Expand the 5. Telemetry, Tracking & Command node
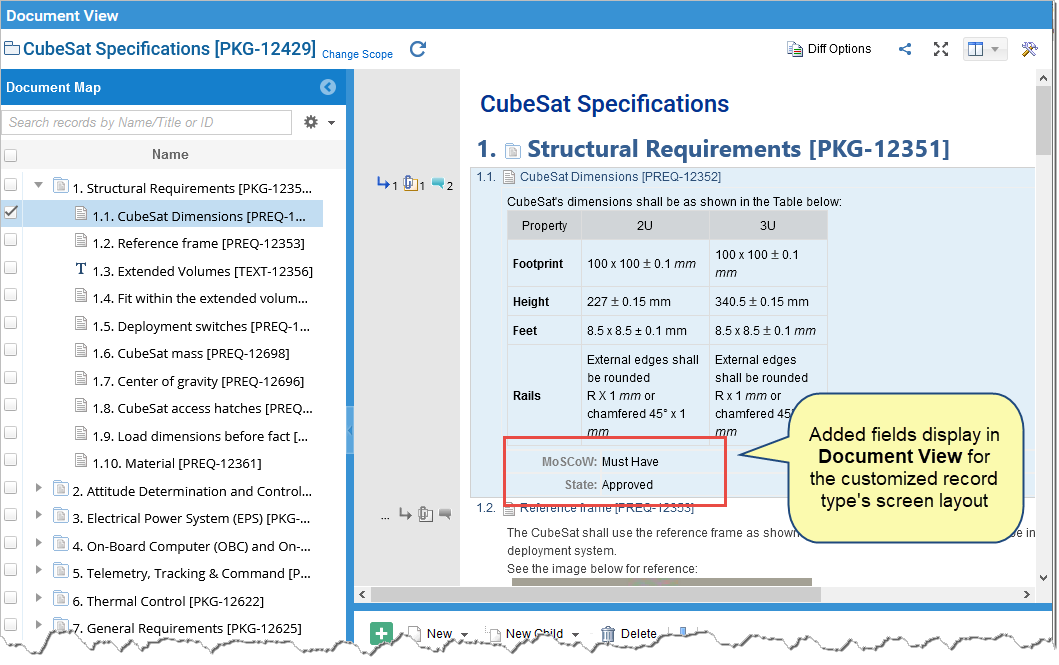This screenshot has width=1059, height=665. point(38,570)
